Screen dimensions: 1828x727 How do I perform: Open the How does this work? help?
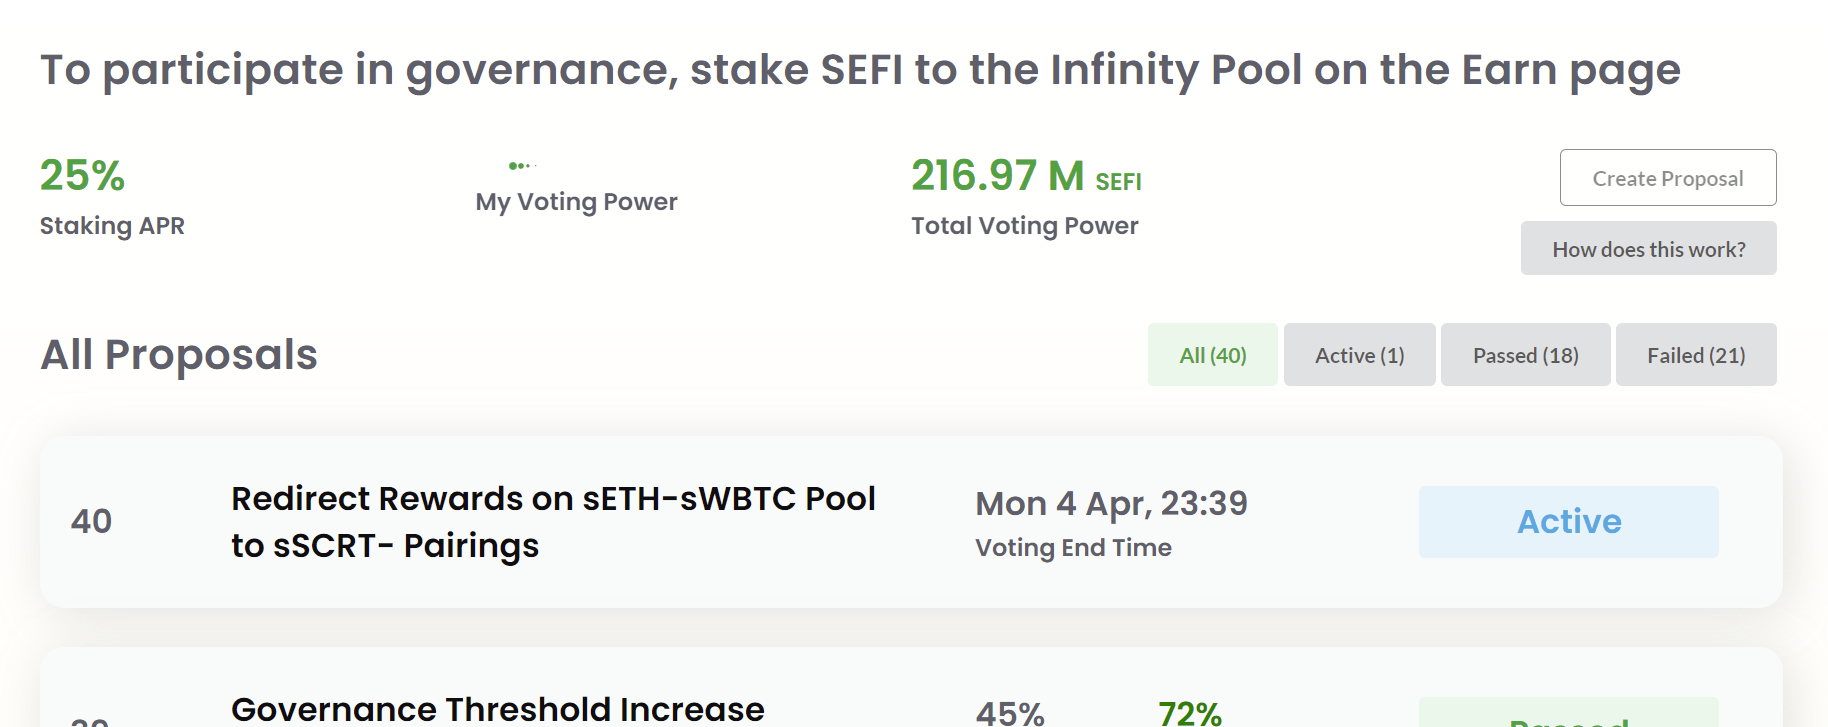(x=1648, y=249)
